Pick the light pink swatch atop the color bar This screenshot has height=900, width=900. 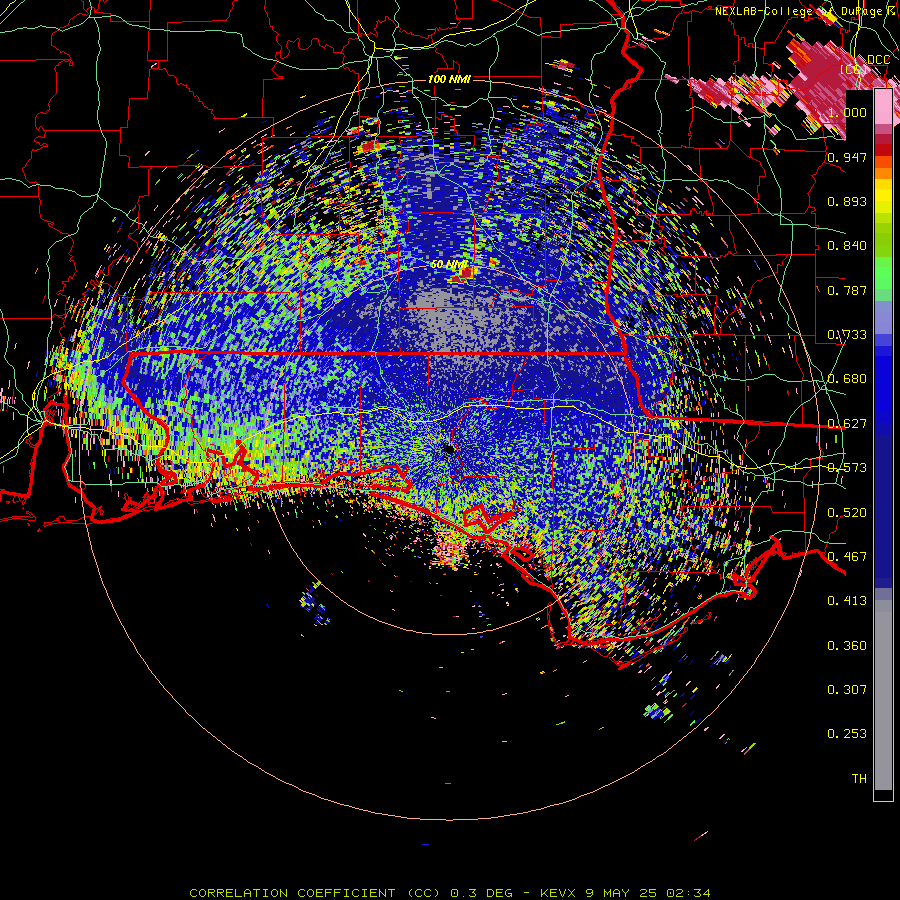click(883, 107)
